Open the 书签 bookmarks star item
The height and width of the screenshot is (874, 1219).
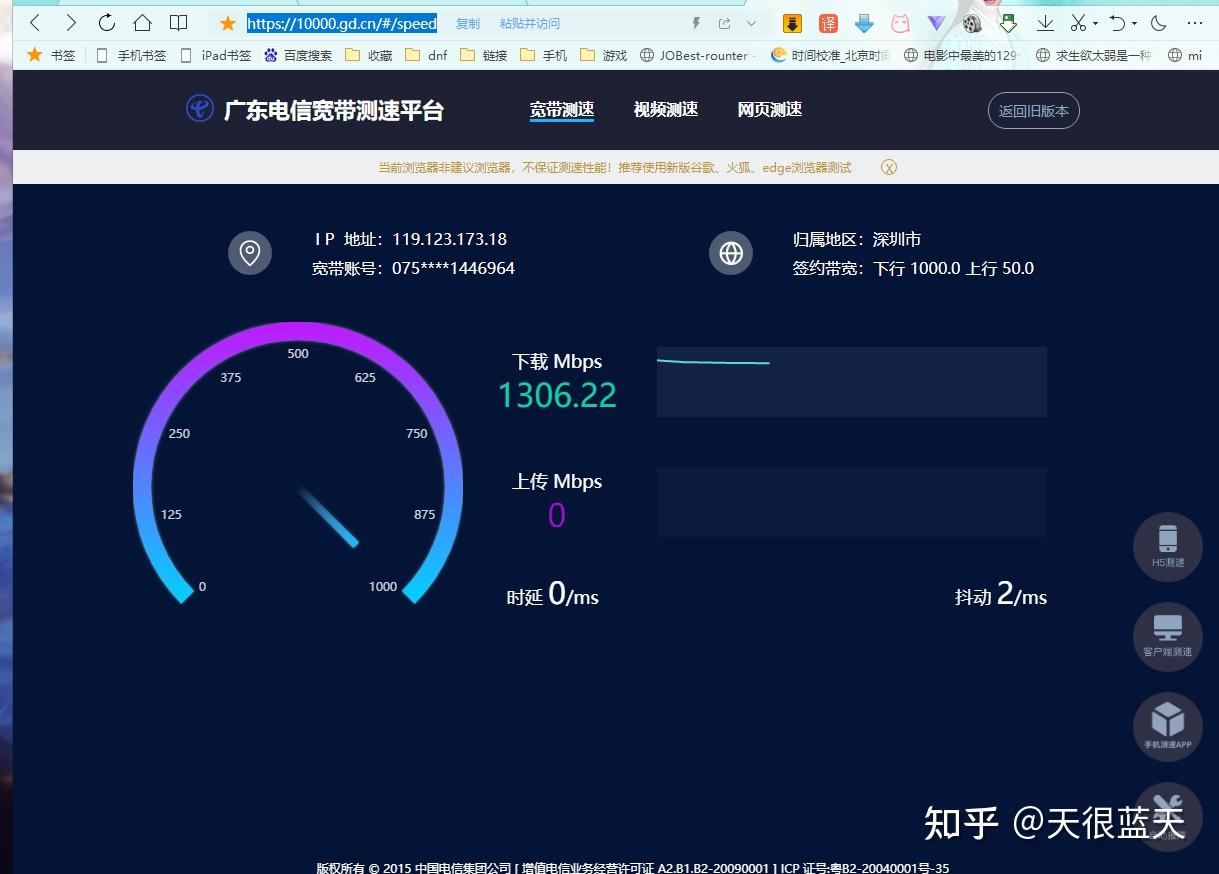(51, 56)
